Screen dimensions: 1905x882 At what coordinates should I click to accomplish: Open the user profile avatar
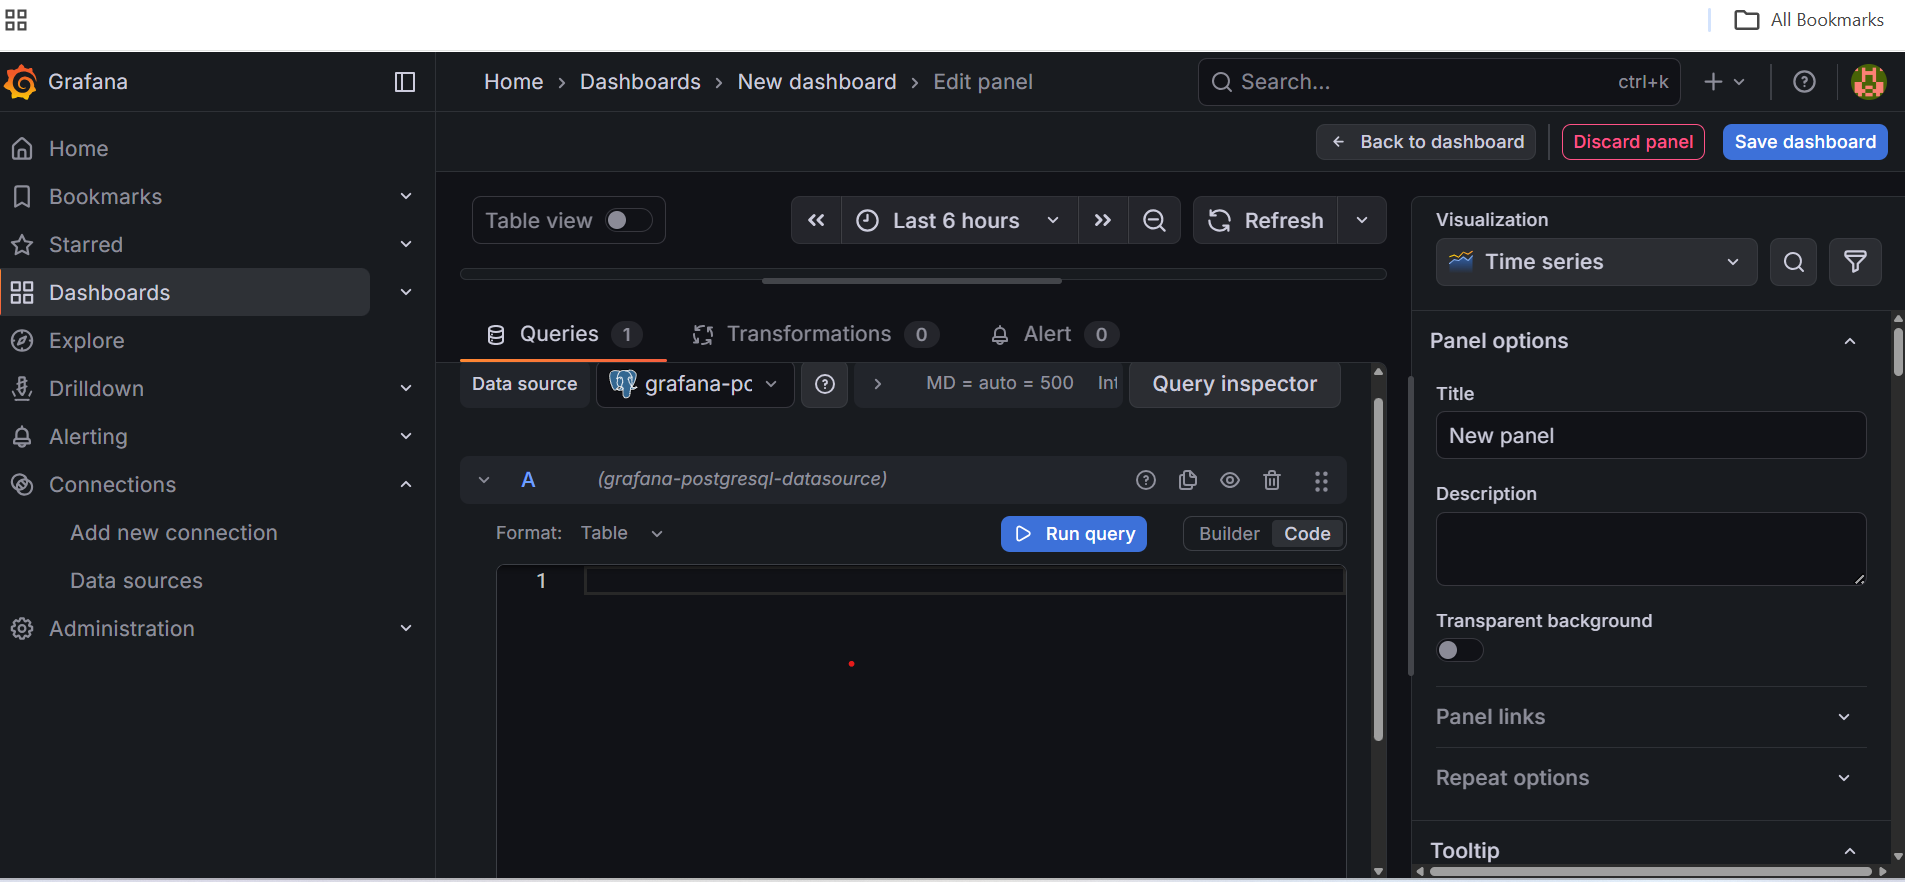coord(1868,82)
